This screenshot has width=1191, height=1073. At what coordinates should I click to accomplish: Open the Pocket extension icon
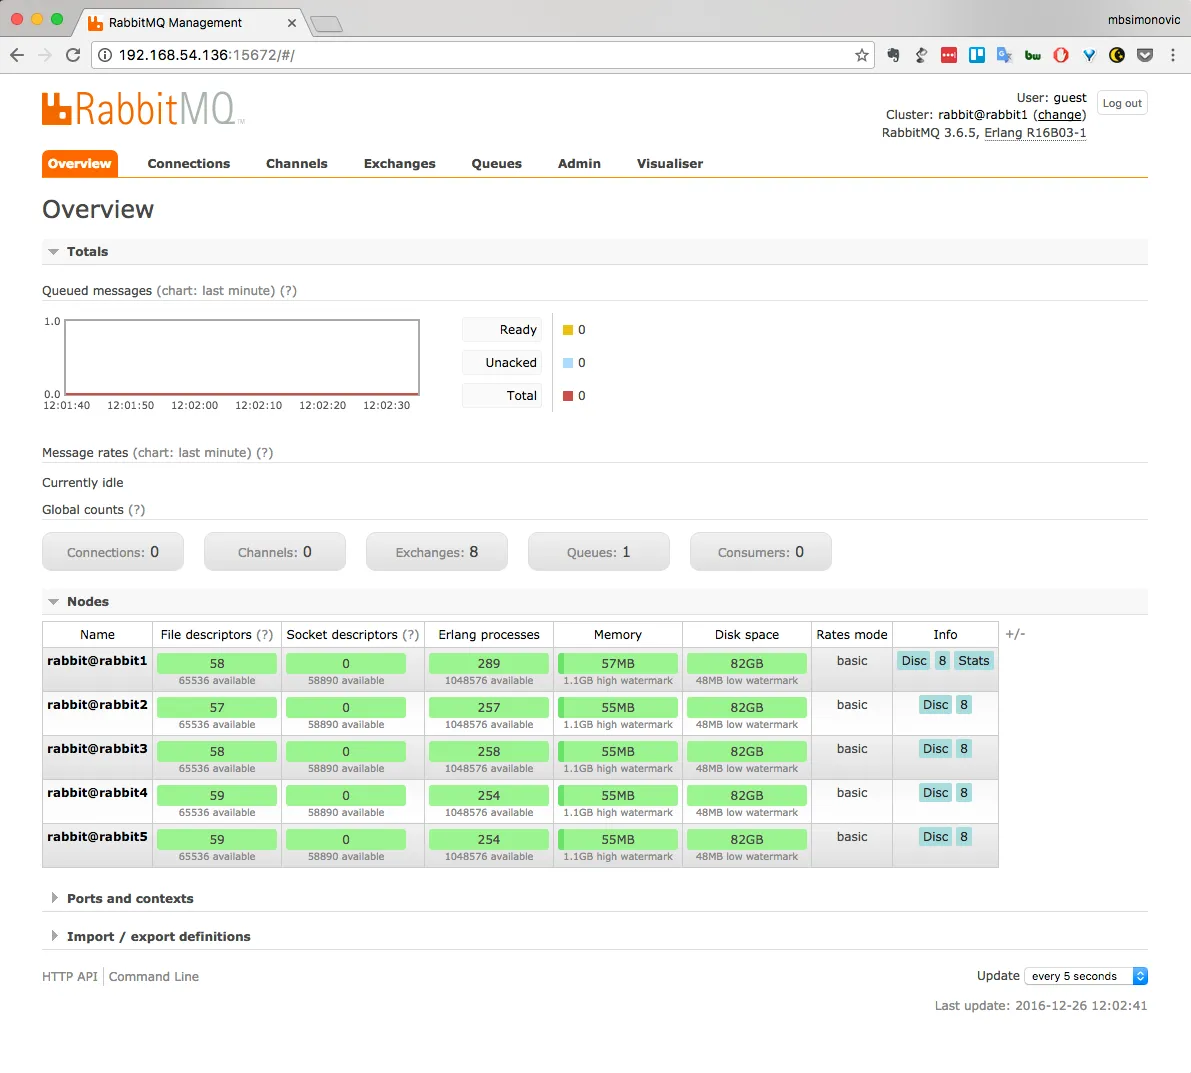pos(1145,55)
